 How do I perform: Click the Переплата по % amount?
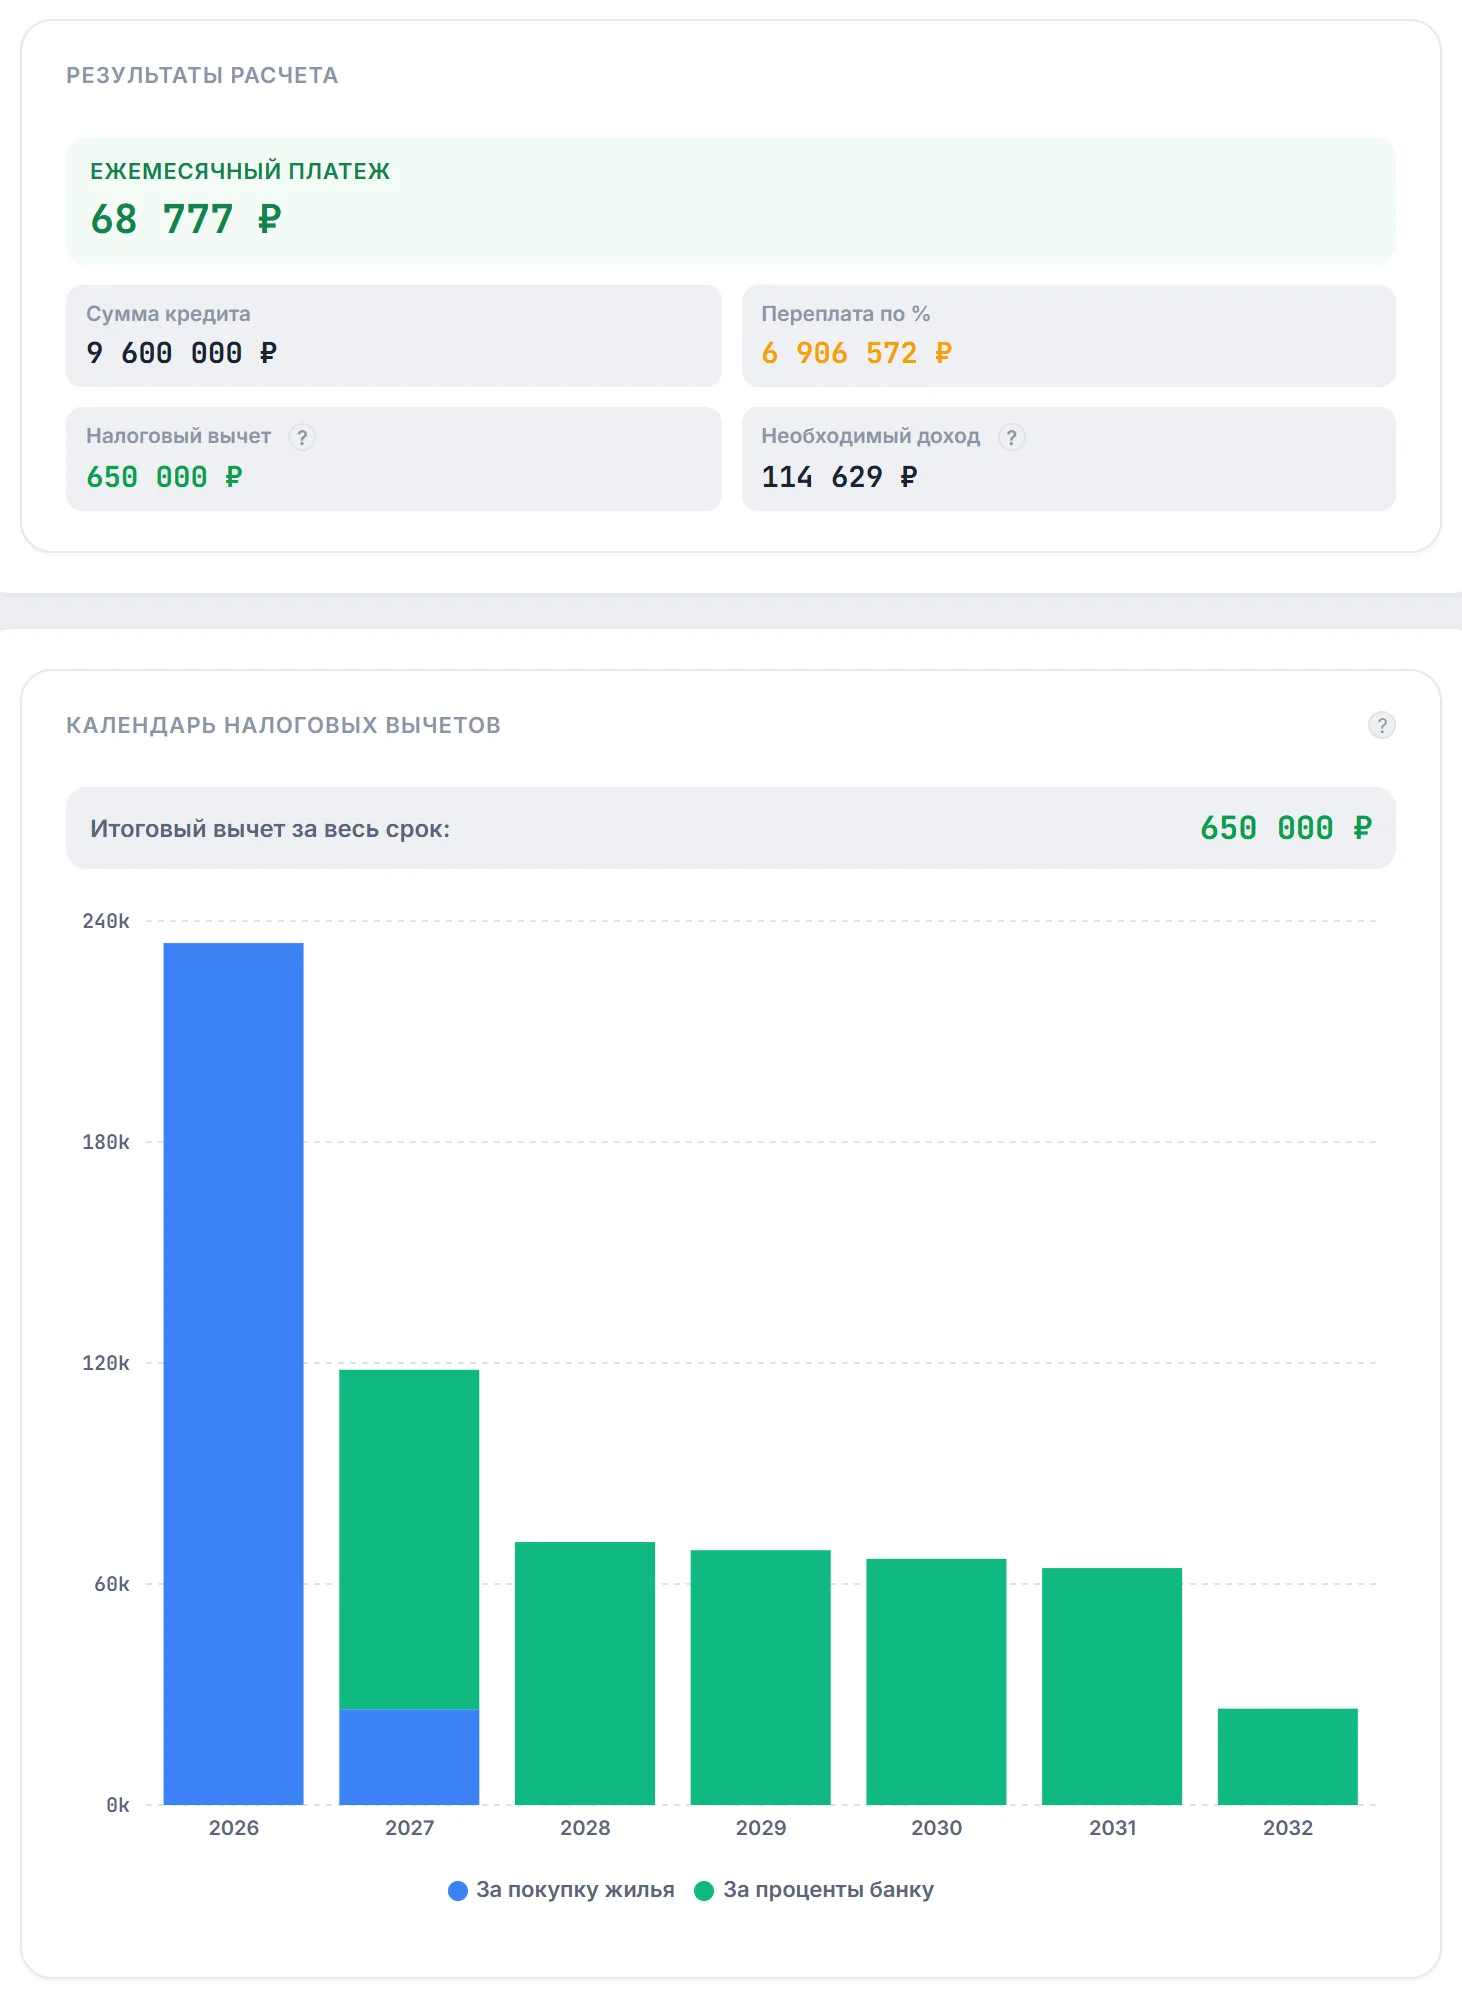[857, 353]
